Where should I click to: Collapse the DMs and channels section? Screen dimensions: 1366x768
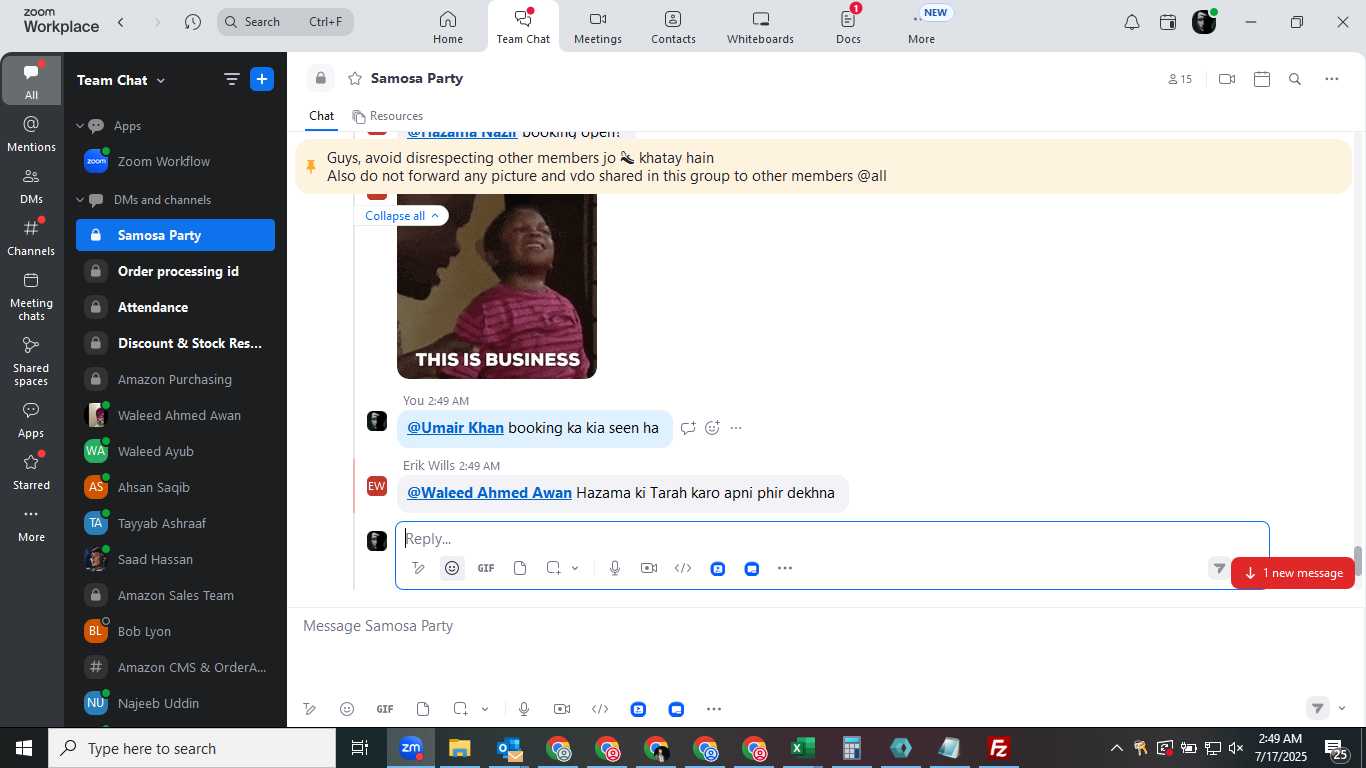(x=80, y=200)
